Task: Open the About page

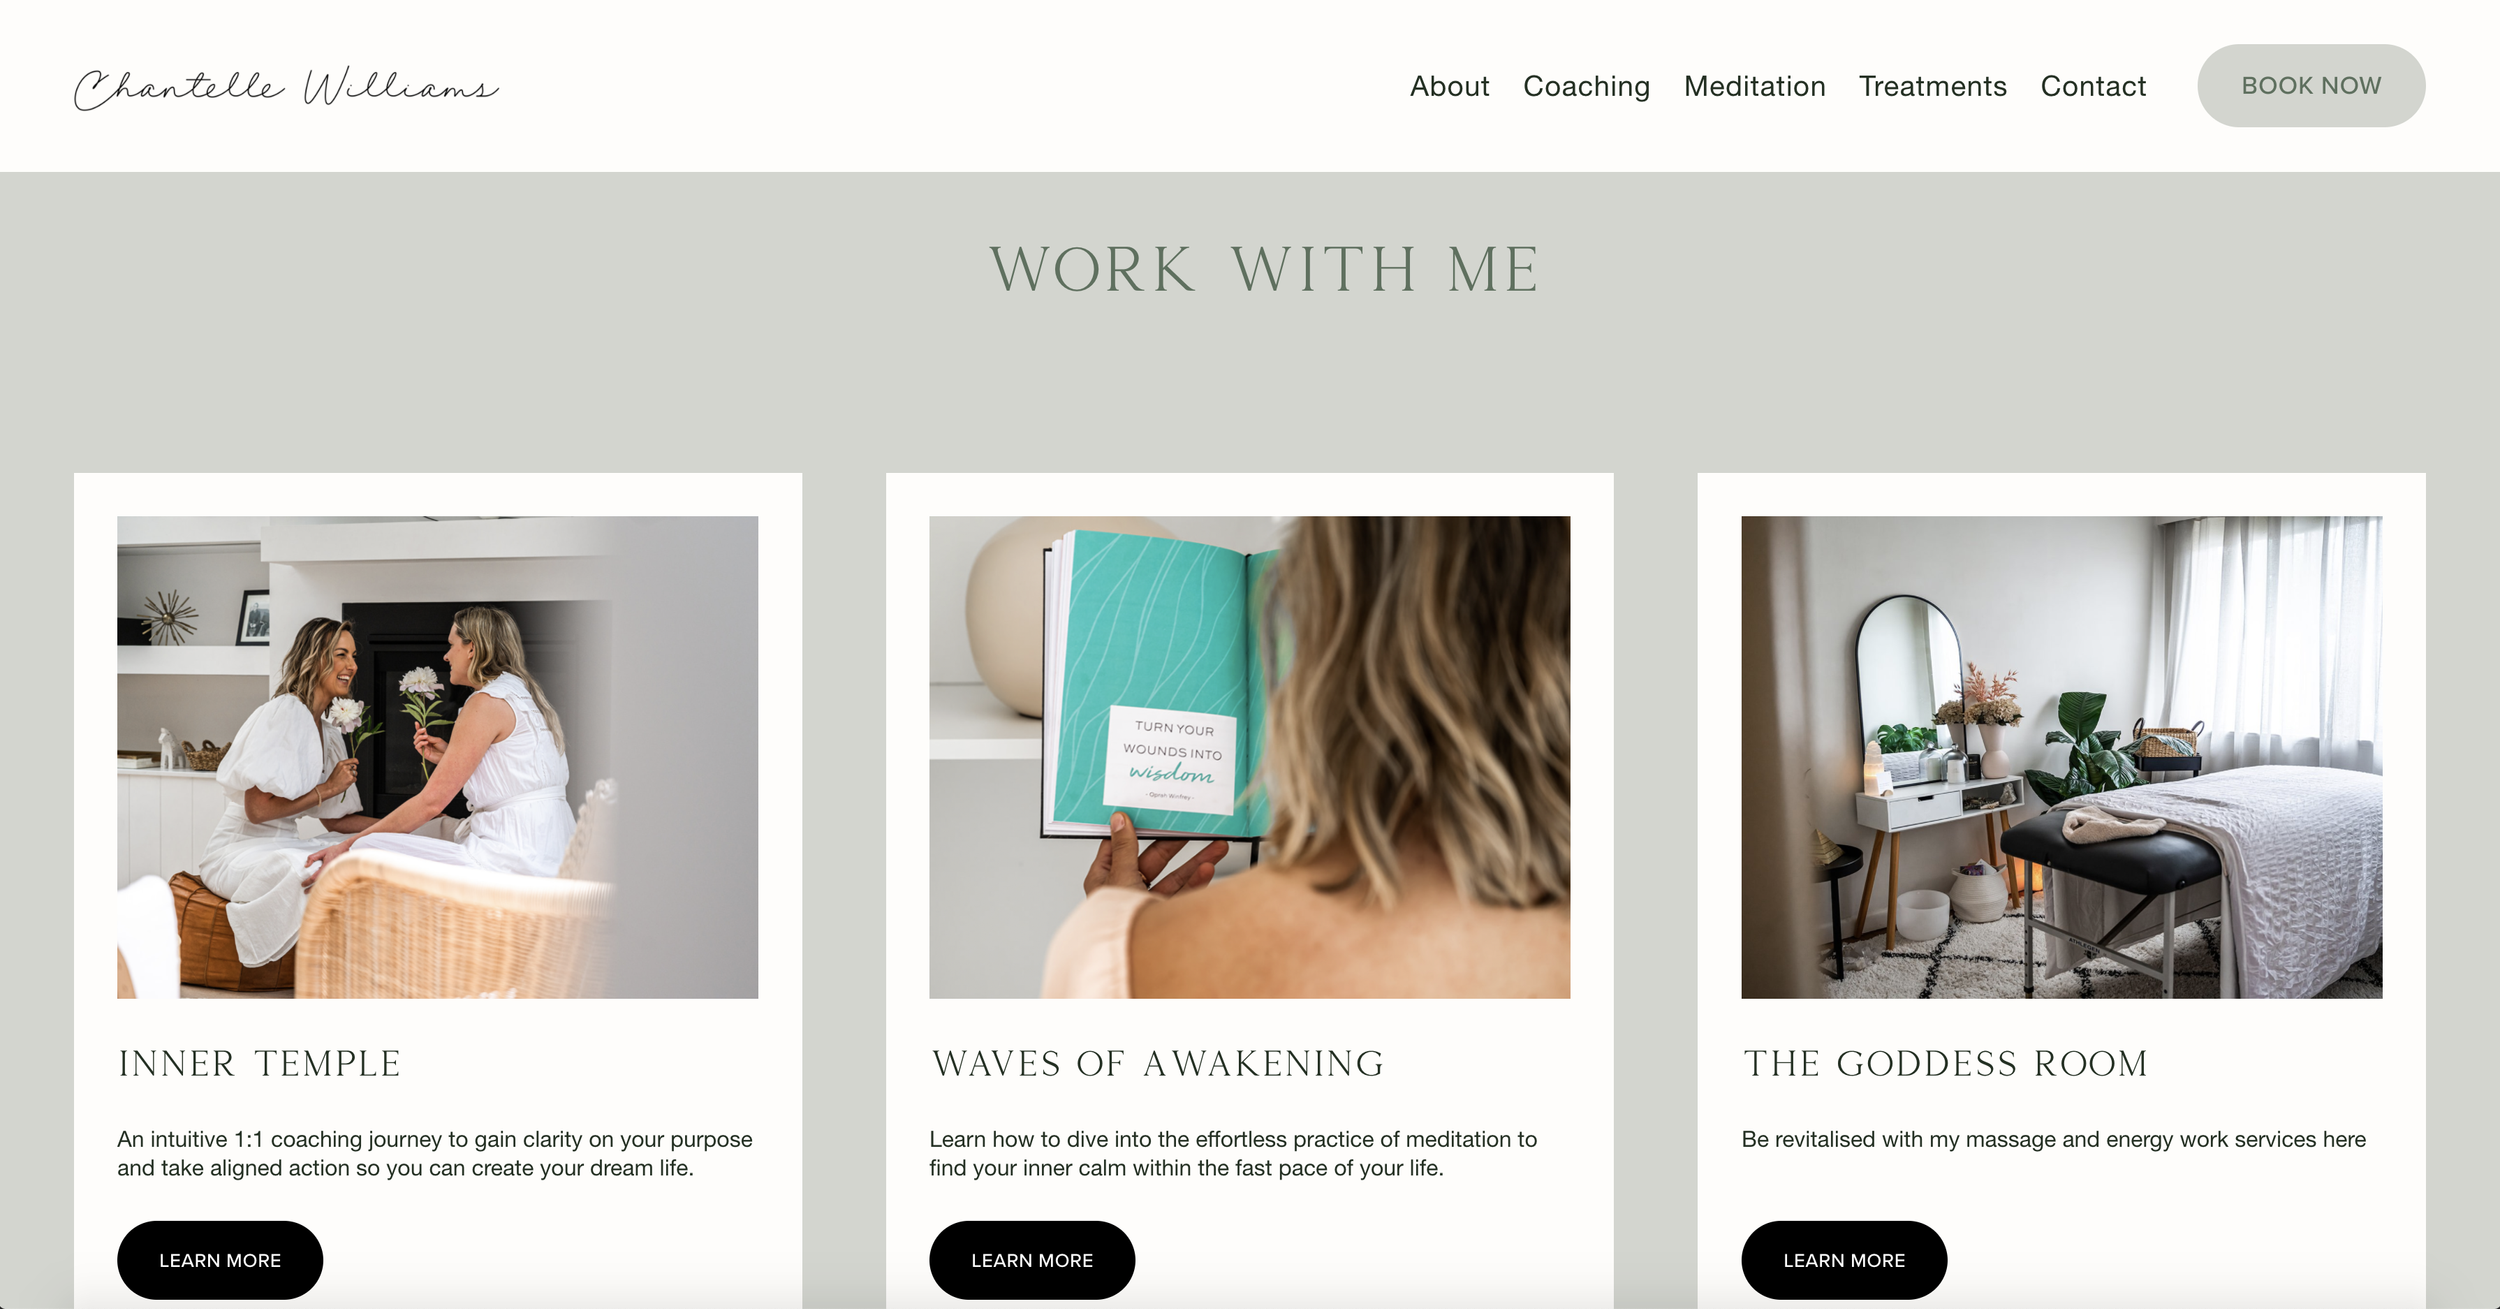Action: pyautogui.click(x=1449, y=86)
